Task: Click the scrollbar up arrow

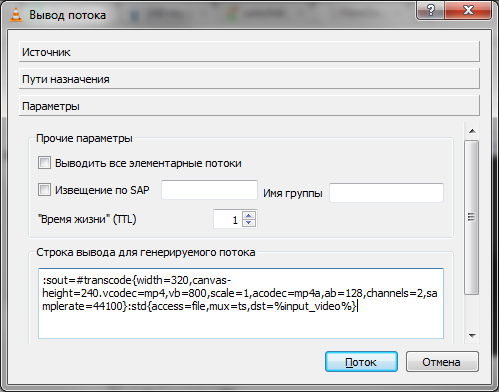Action: (472, 131)
